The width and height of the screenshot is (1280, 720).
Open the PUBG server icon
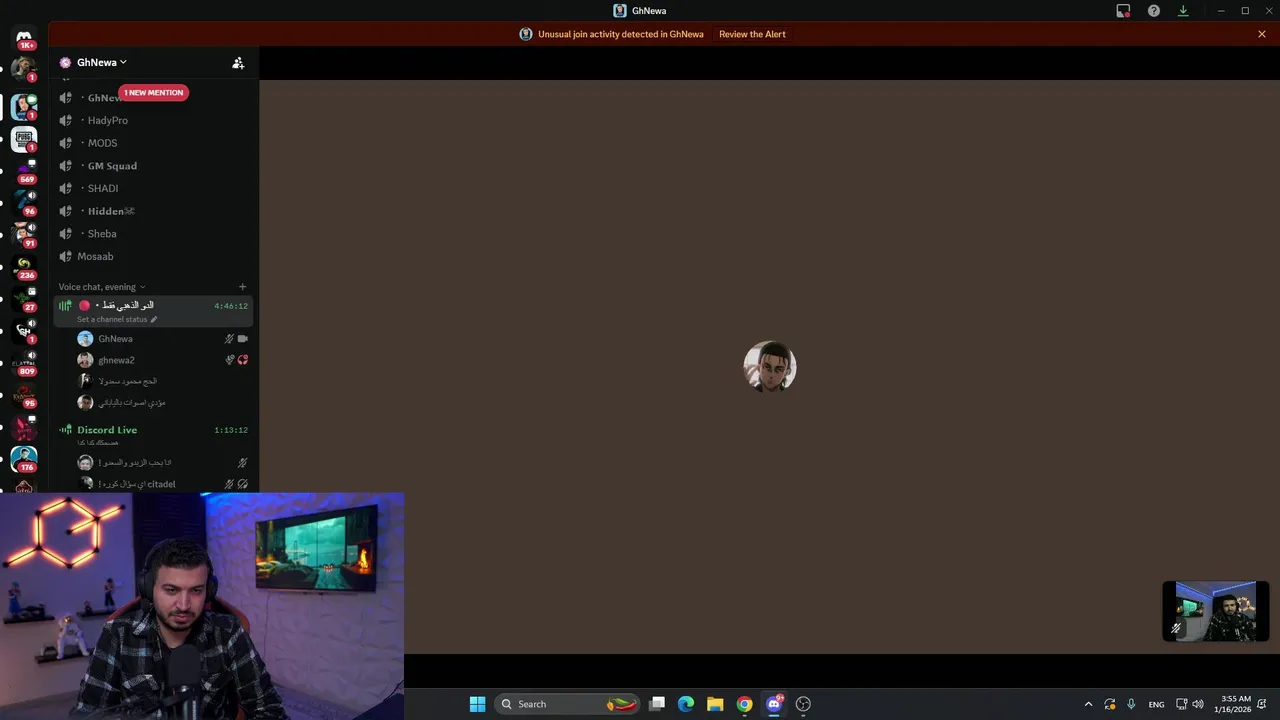coord(24,138)
